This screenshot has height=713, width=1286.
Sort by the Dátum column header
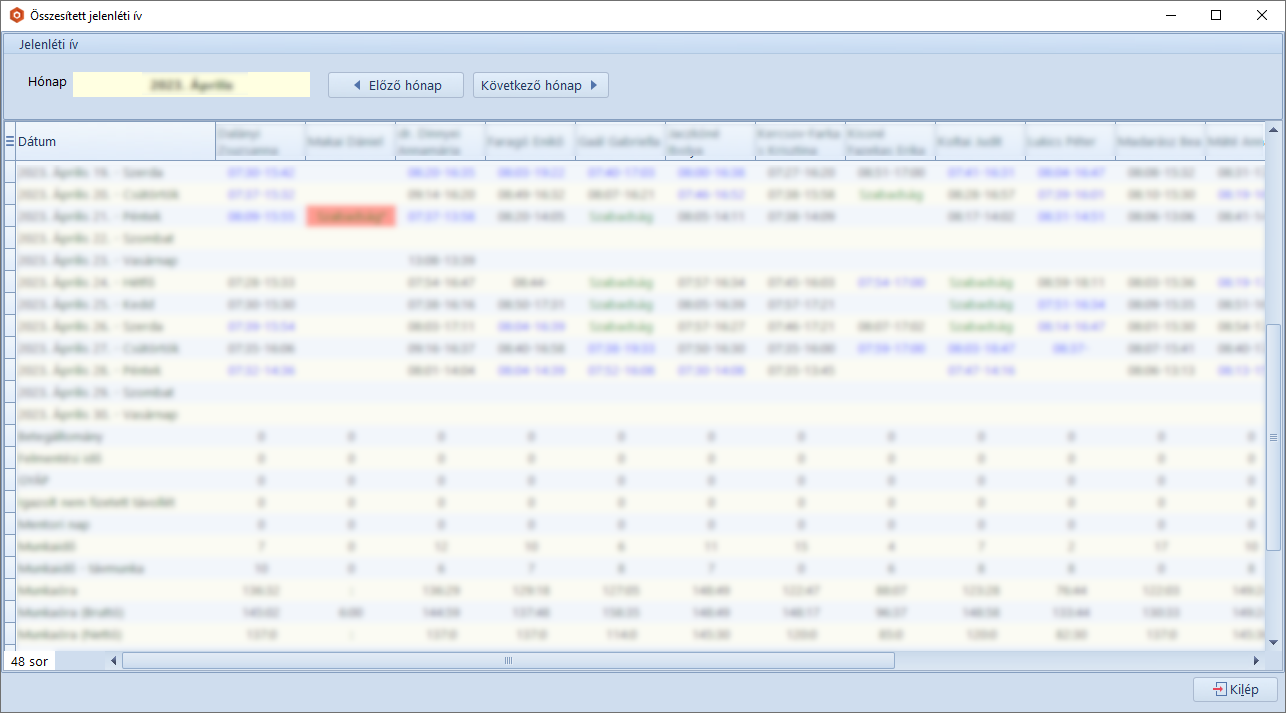point(115,141)
